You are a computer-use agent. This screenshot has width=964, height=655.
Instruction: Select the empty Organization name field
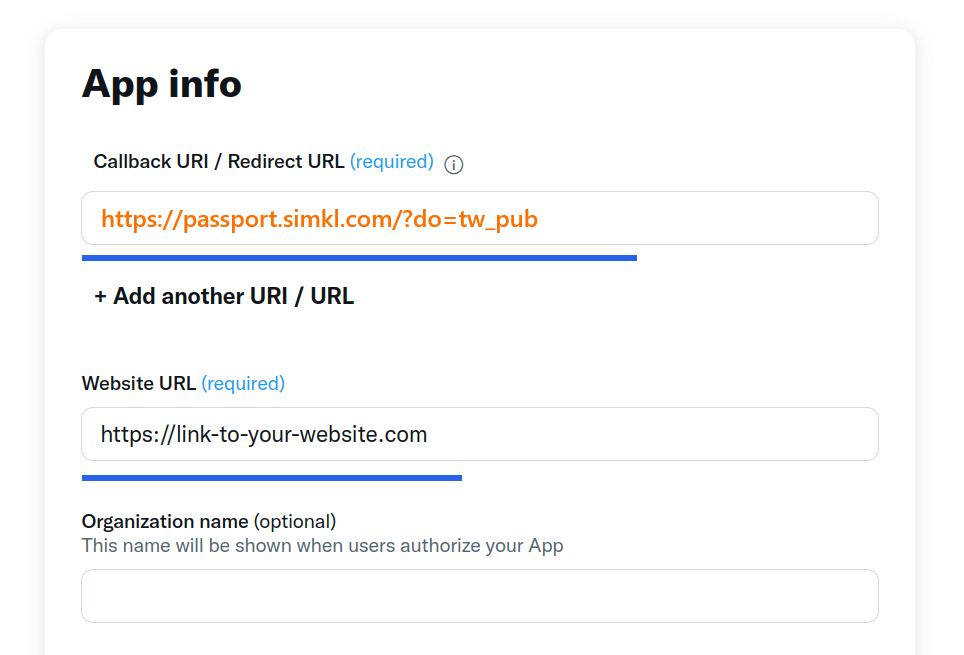coord(480,596)
